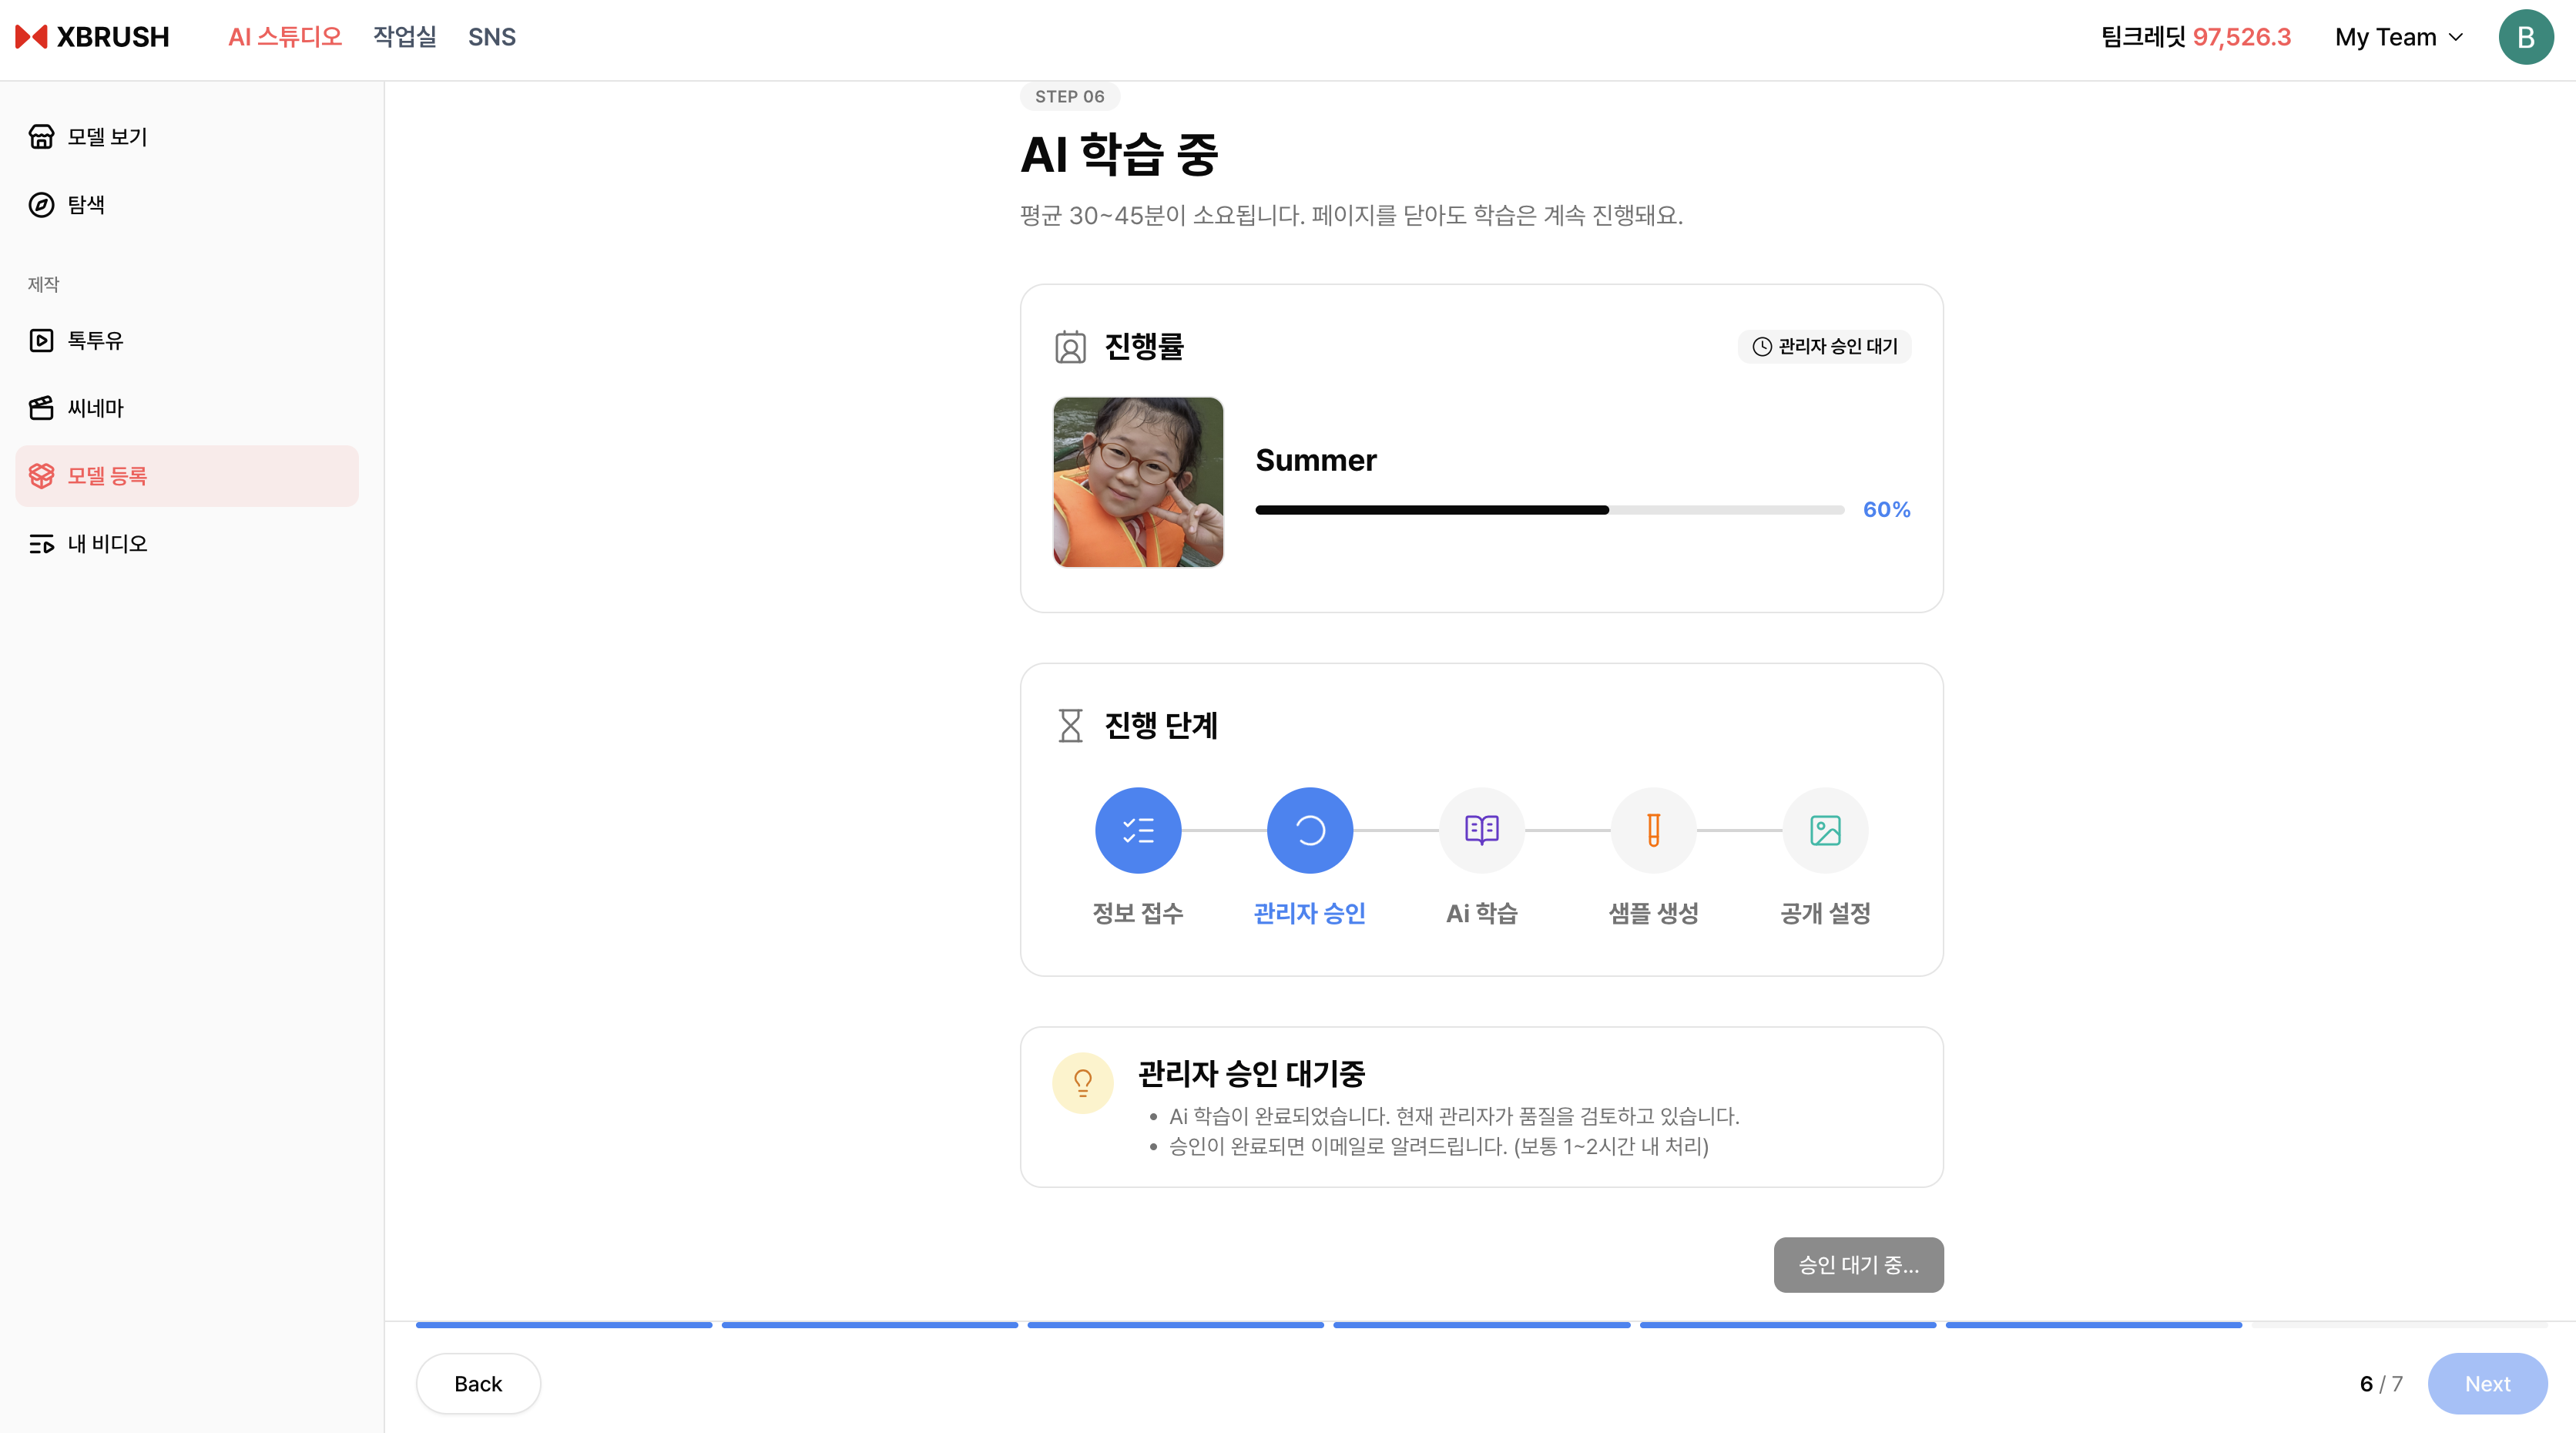Go to 탐색 in sidebar
The image size is (2576, 1433).
187,204
